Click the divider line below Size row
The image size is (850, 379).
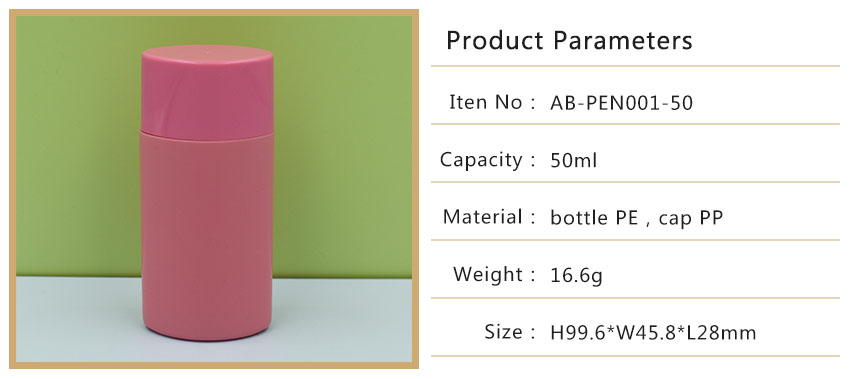[635, 356]
